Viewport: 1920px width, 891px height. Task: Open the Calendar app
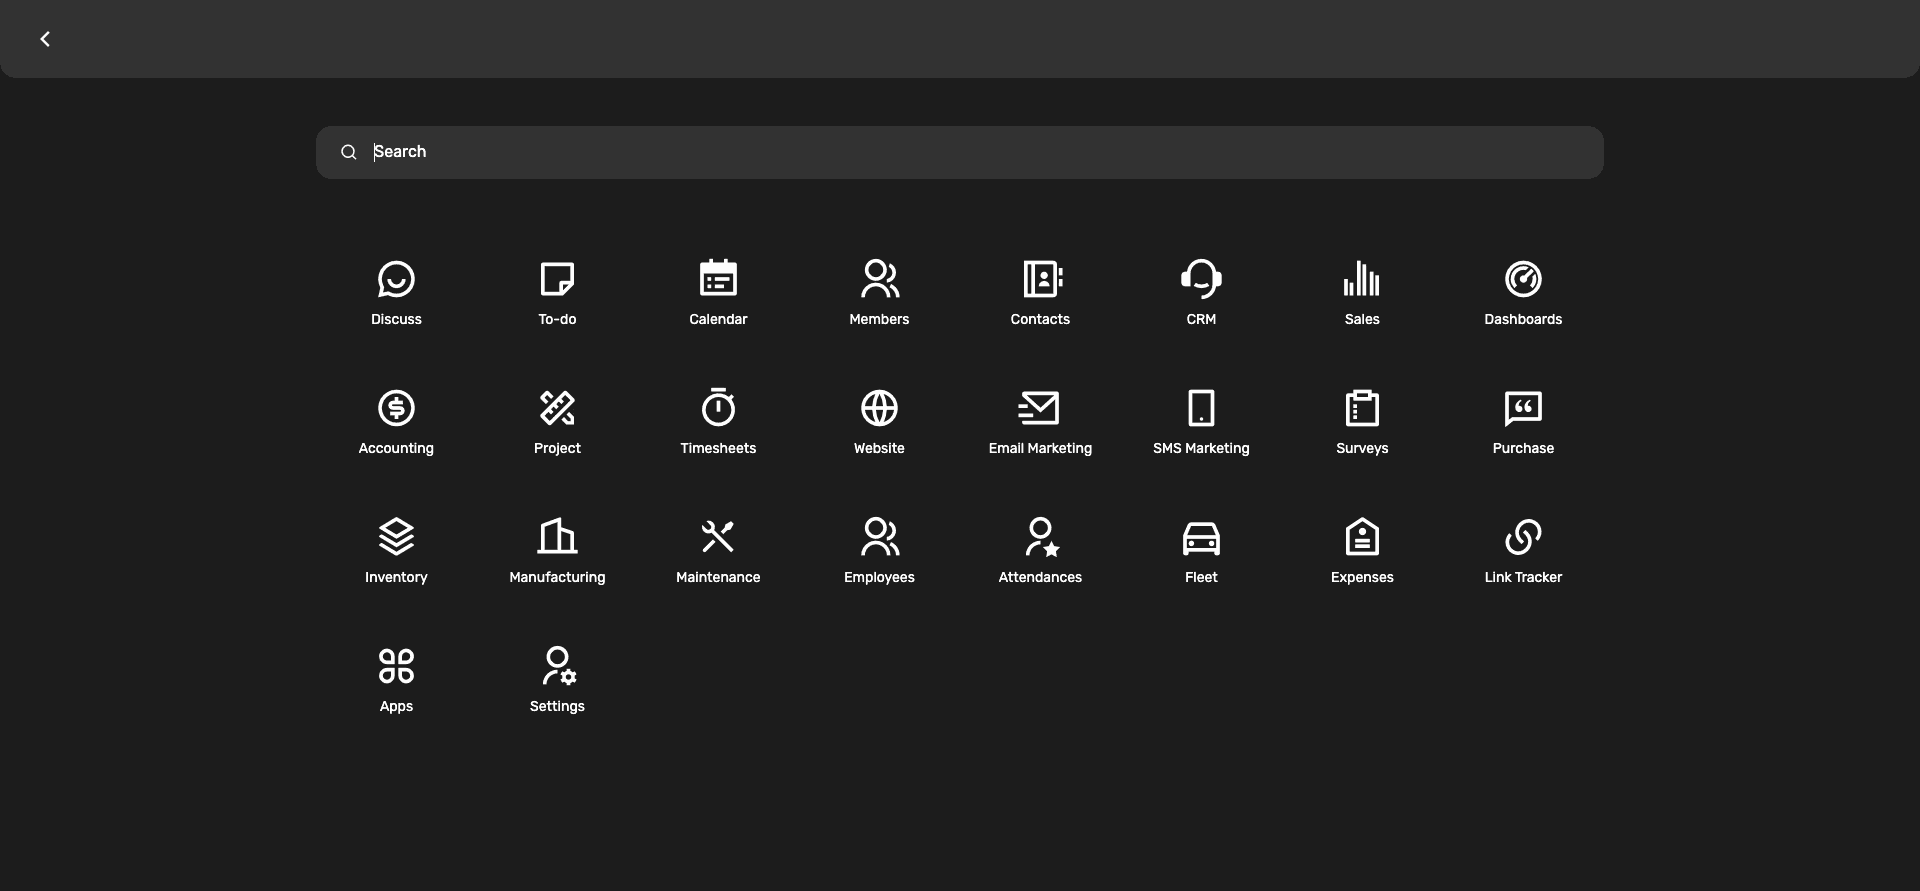click(x=718, y=280)
